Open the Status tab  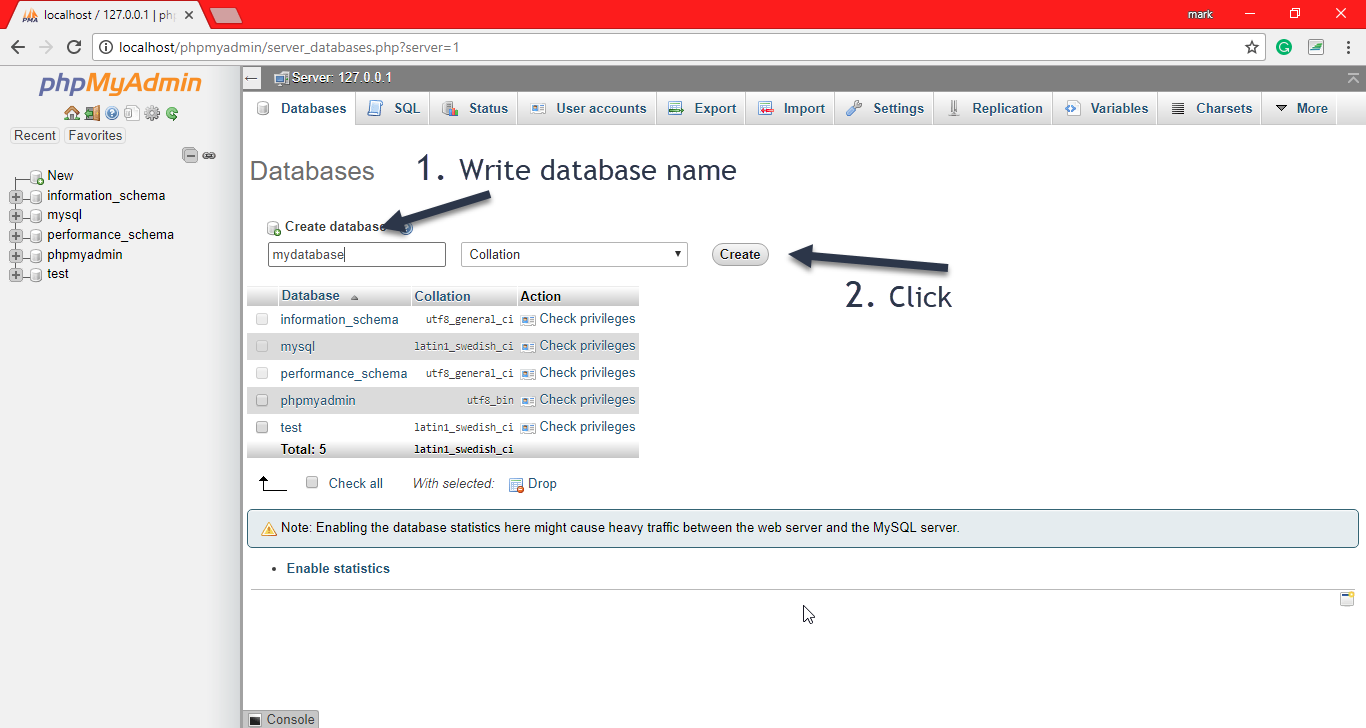click(x=474, y=109)
